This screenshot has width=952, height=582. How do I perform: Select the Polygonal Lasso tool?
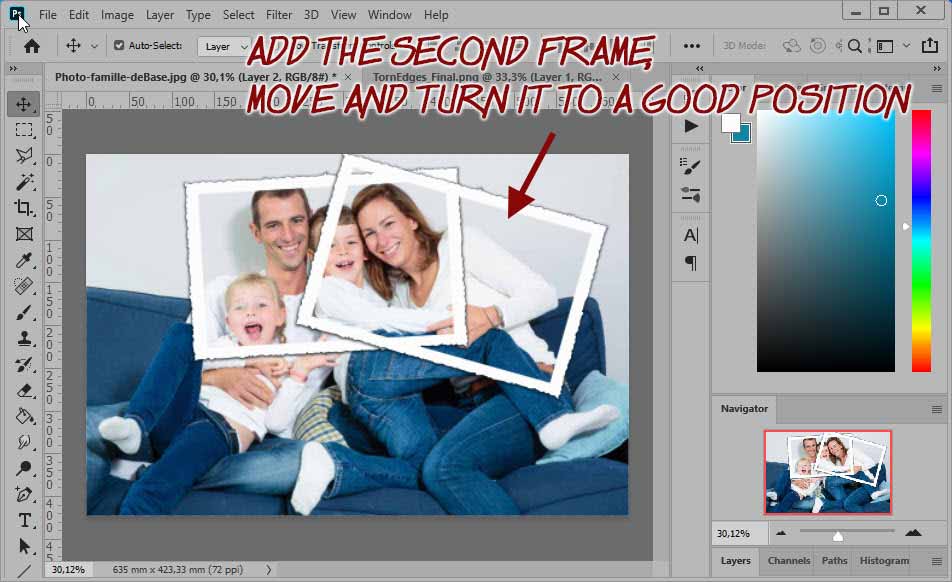click(24, 155)
